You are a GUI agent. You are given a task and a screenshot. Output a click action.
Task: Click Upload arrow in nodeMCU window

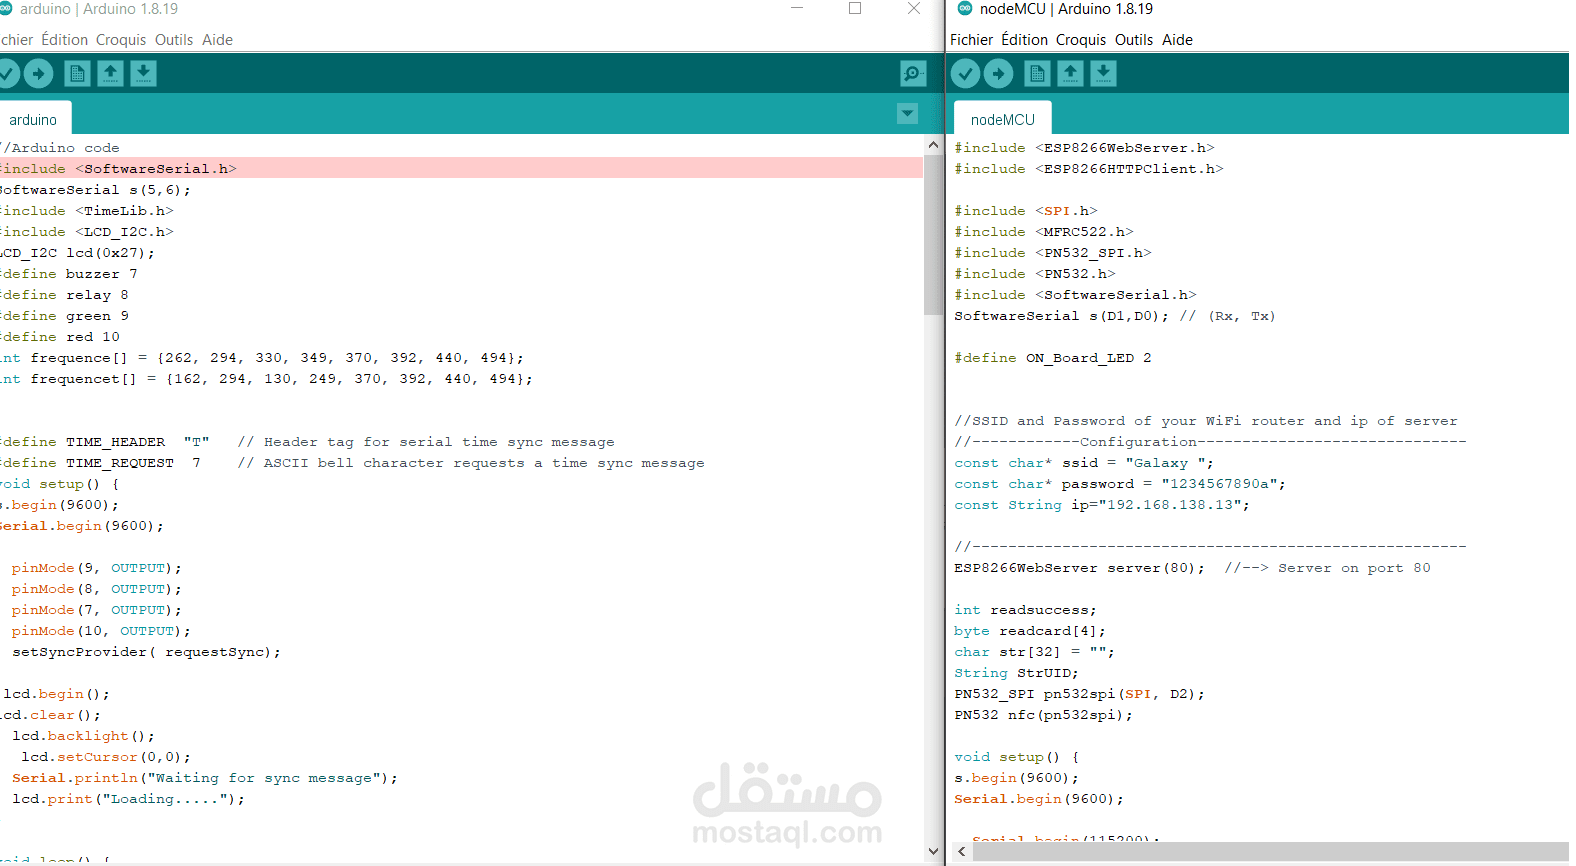pyautogui.click(x=998, y=73)
